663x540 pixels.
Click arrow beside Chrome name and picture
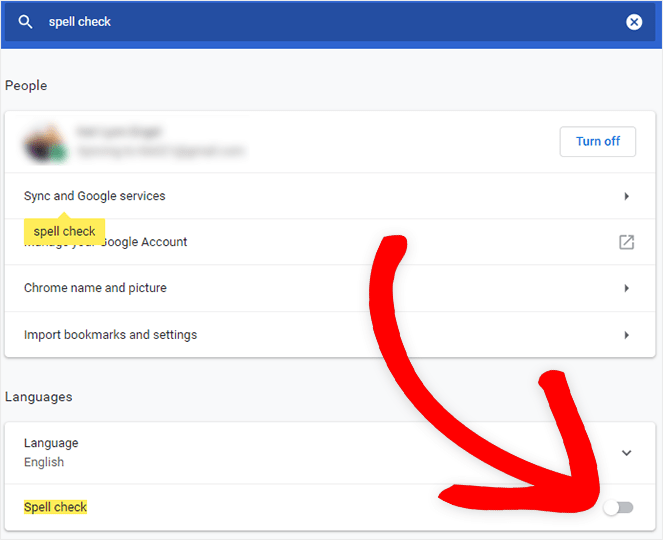point(626,288)
